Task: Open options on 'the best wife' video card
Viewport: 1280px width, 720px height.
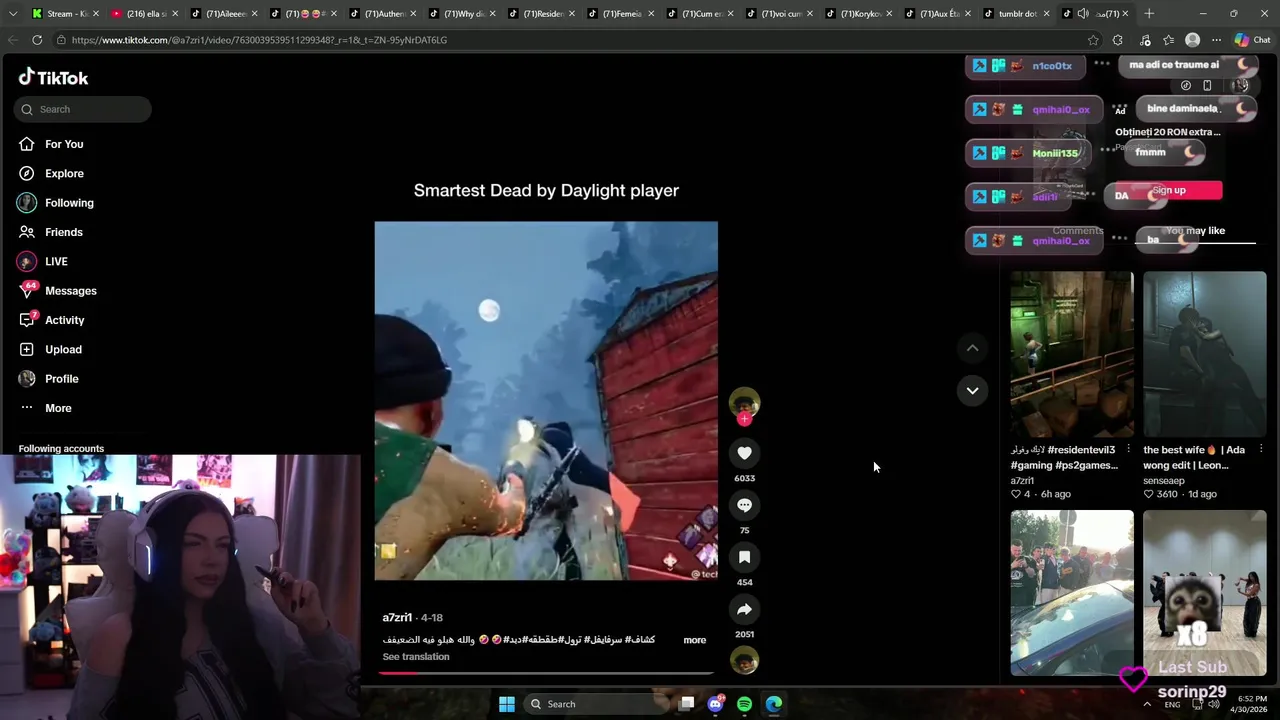Action: pos(1260,449)
